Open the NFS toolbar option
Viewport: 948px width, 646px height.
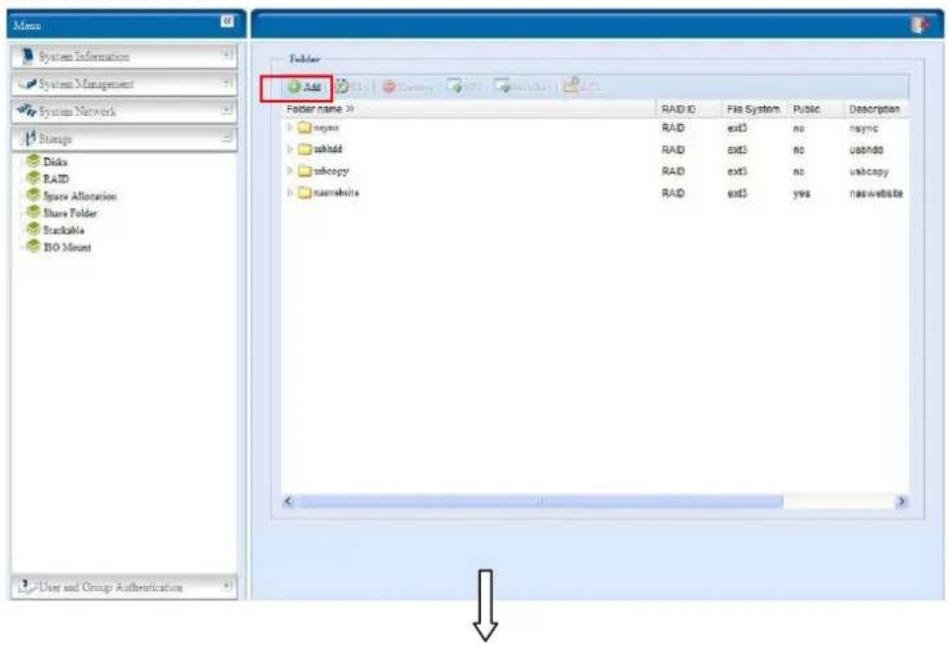(x=464, y=87)
